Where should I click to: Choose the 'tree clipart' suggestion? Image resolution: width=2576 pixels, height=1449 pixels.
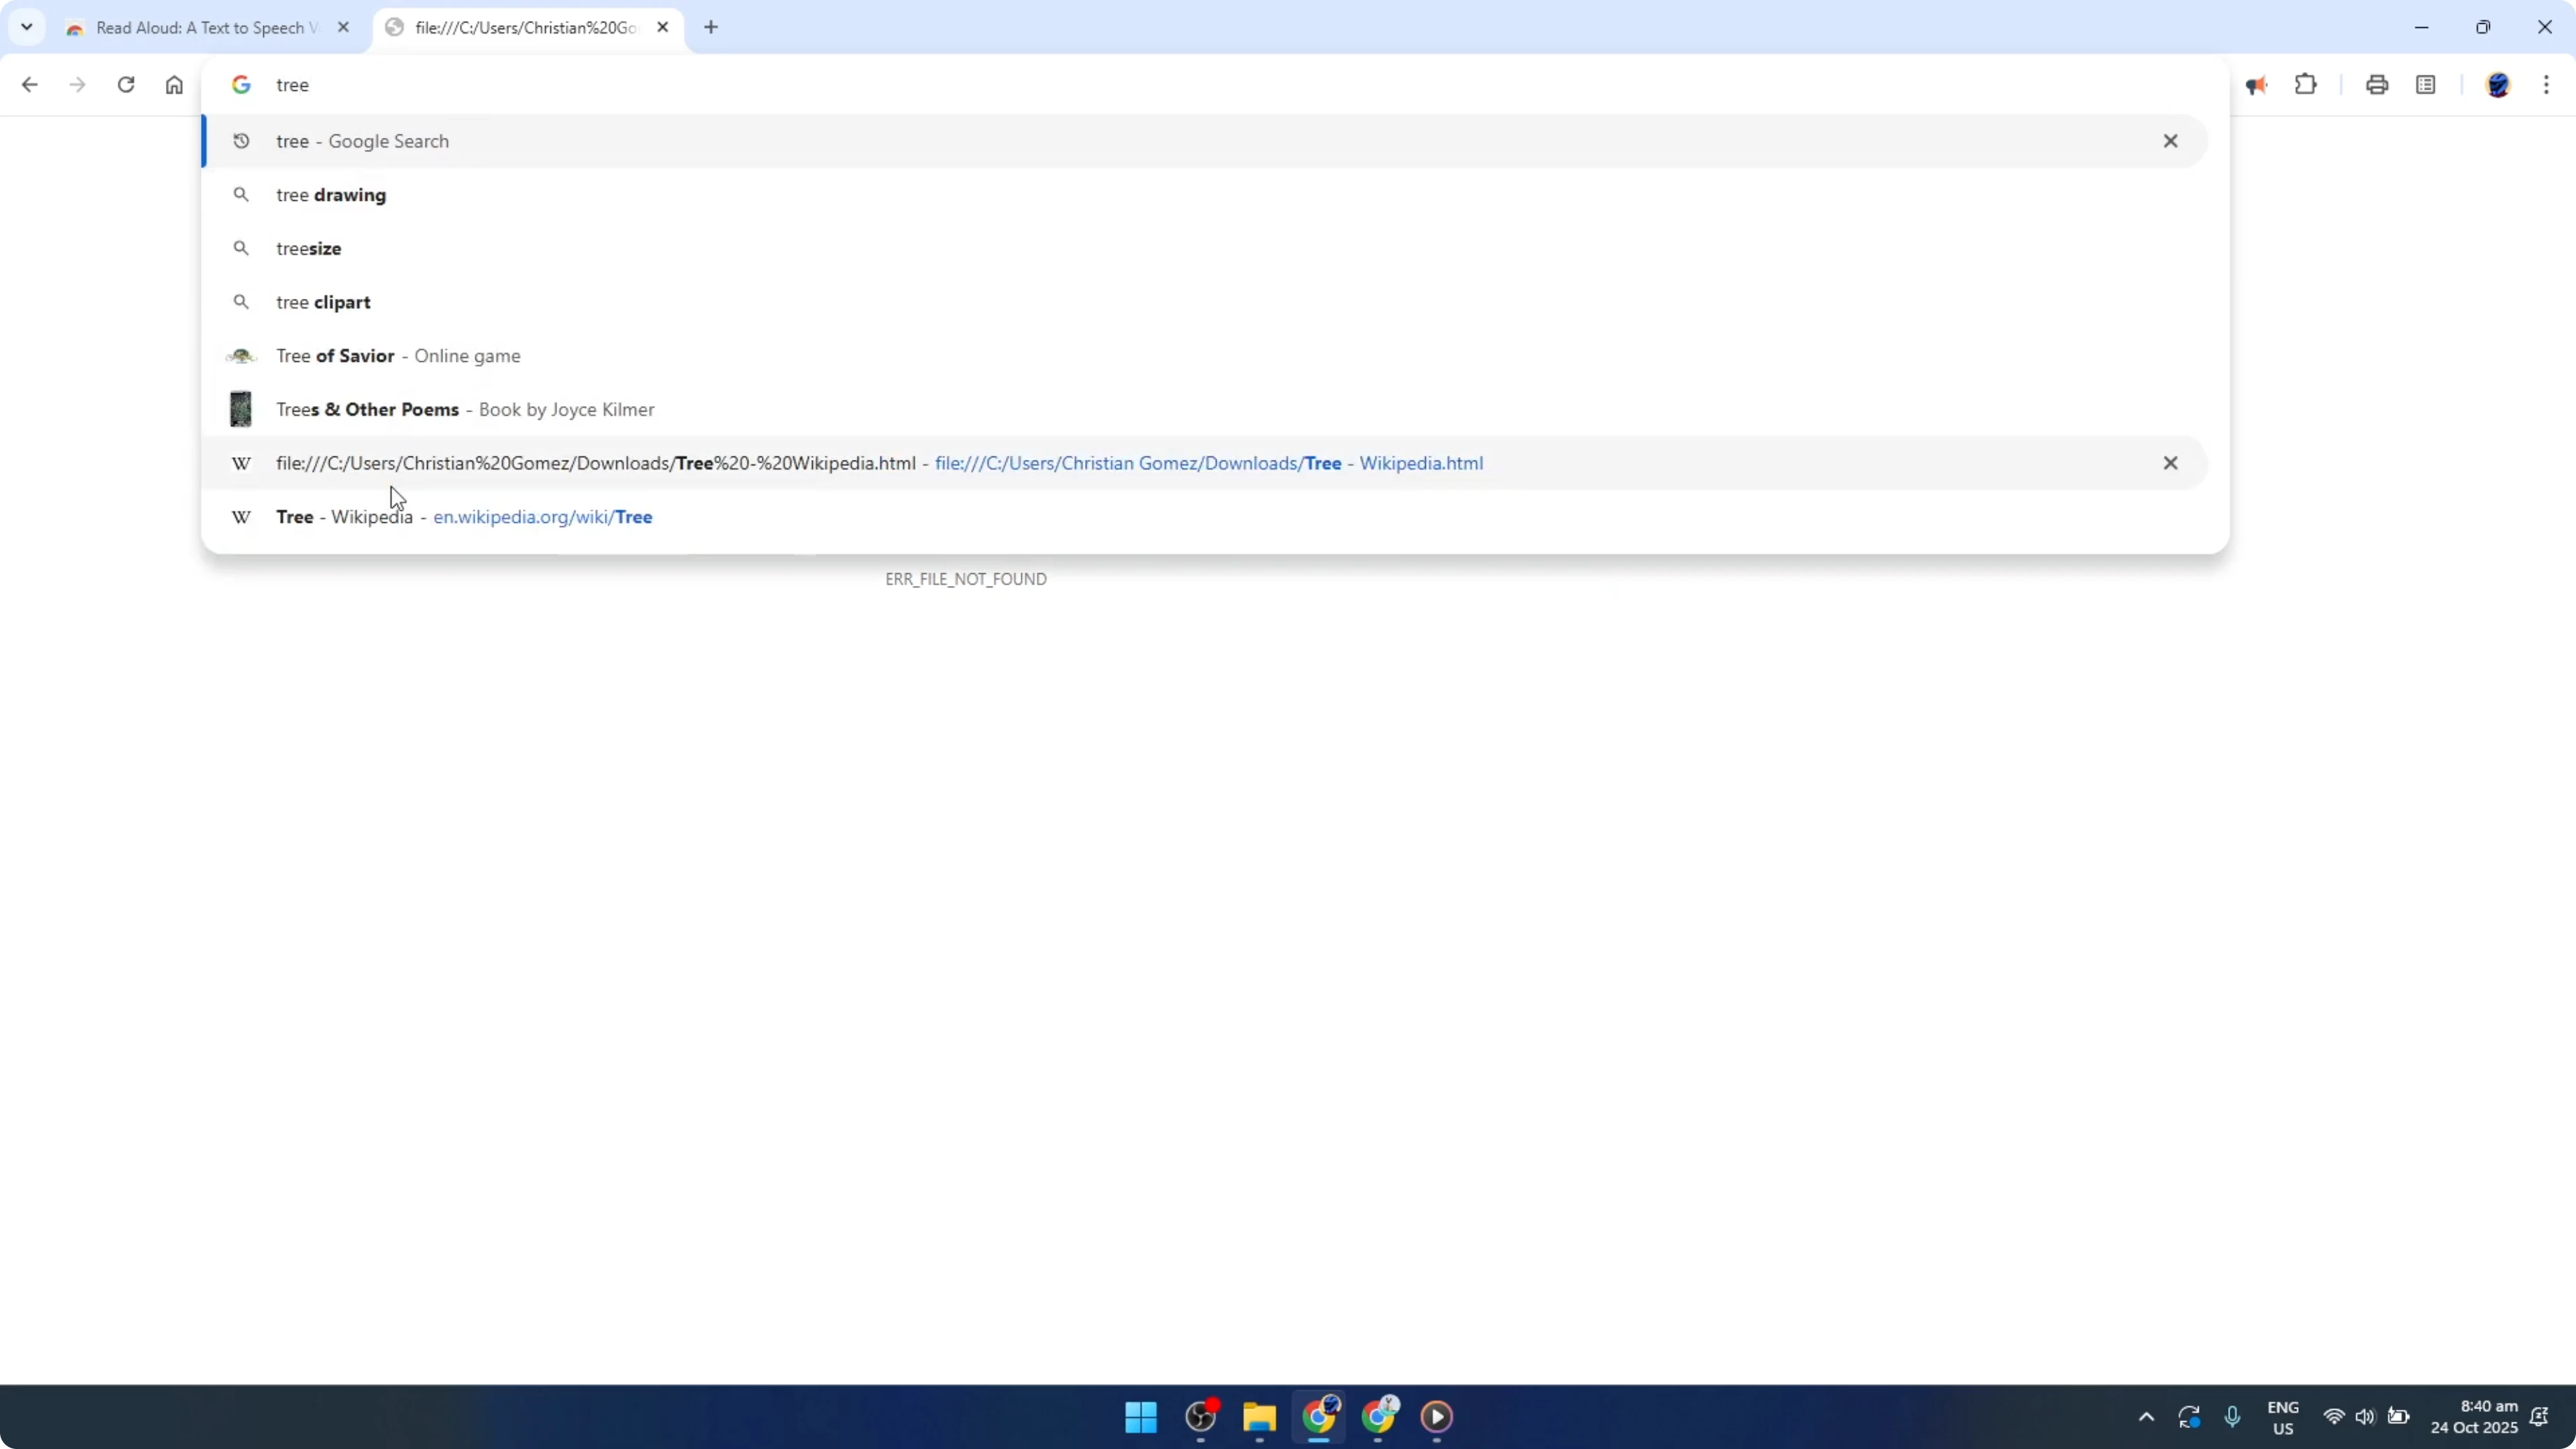[x=1204, y=302]
